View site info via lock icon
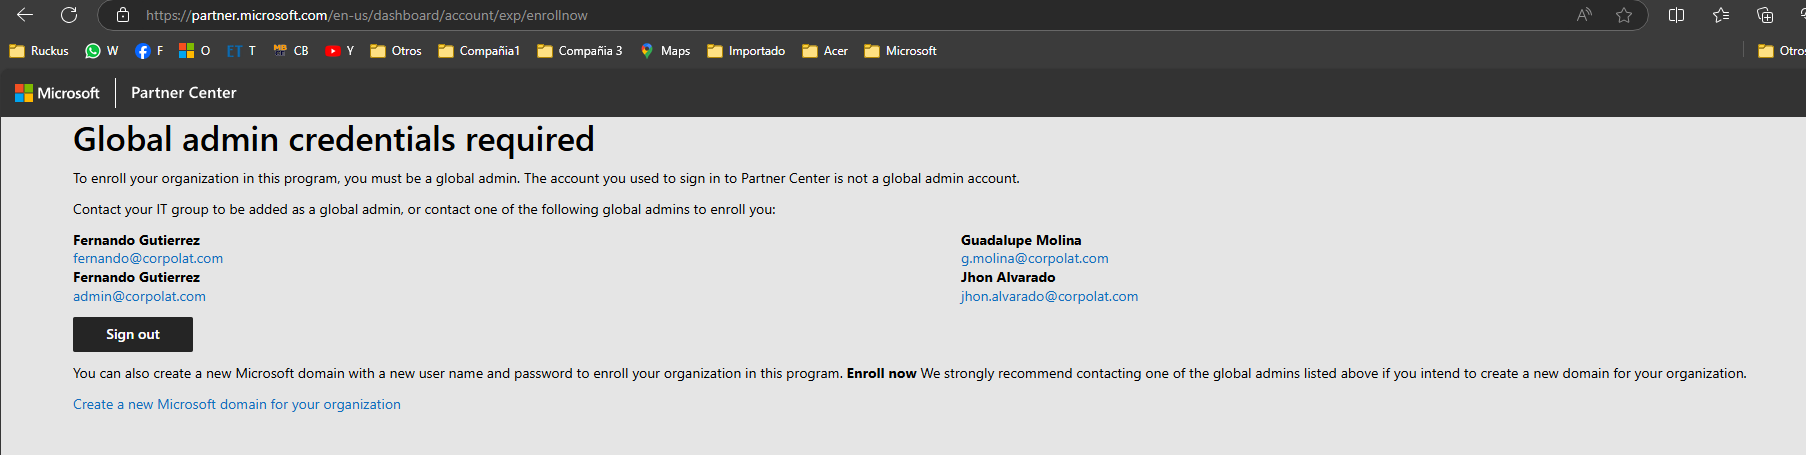This screenshot has height=455, width=1806. pos(123,15)
